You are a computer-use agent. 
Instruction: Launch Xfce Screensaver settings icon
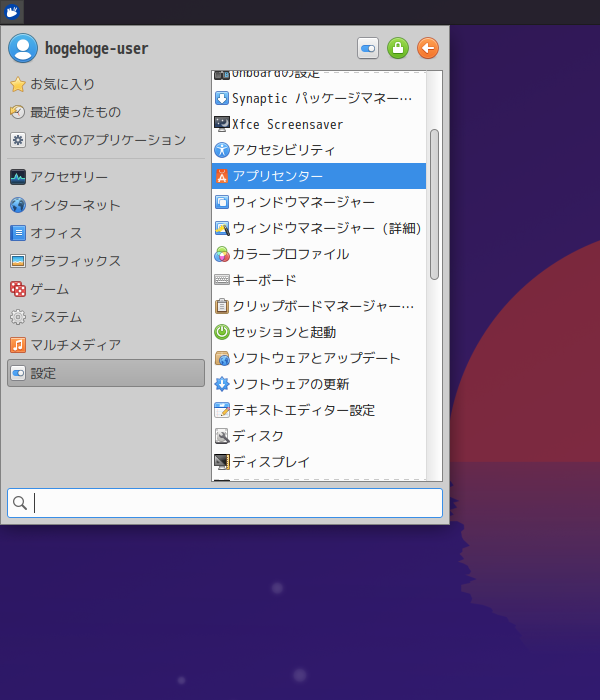pyautogui.click(x=222, y=124)
